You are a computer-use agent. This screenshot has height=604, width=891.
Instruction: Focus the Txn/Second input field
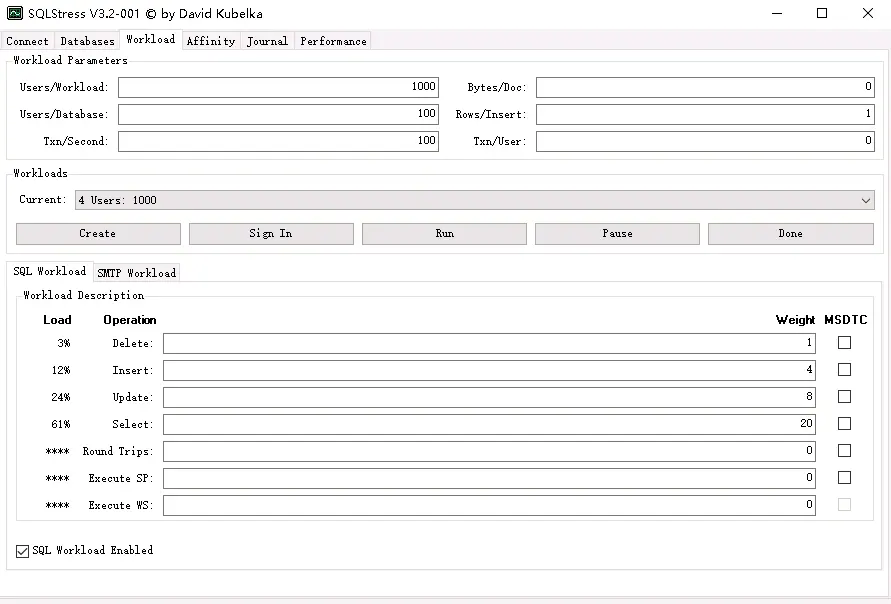[x=278, y=141]
